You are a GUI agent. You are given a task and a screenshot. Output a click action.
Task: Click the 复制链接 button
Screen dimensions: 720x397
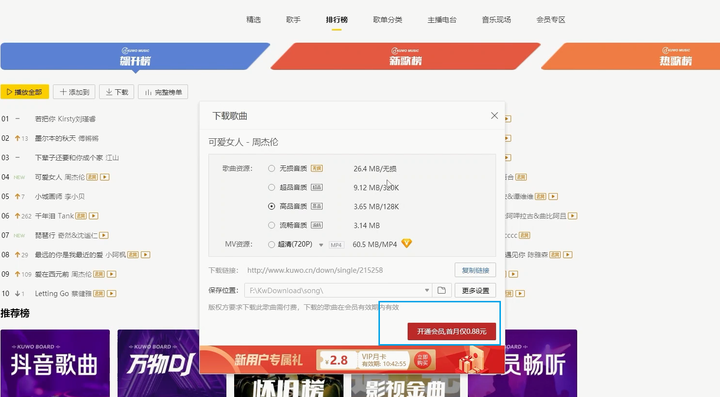click(475, 270)
